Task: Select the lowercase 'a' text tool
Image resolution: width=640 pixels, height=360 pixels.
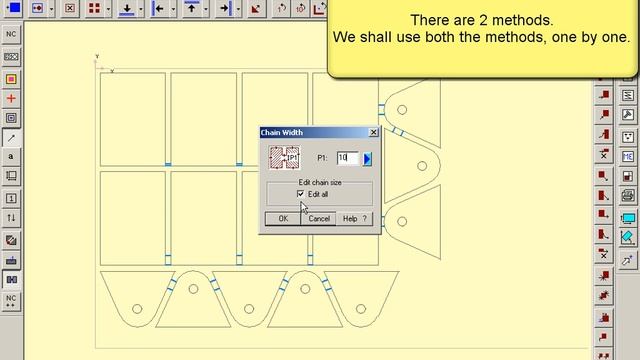Action: pyautogui.click(x=11, y=157)
